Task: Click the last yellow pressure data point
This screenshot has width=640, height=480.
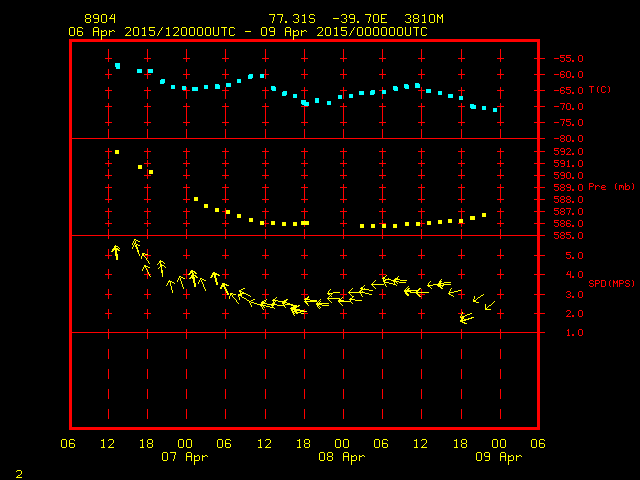Action: point(484,215)
